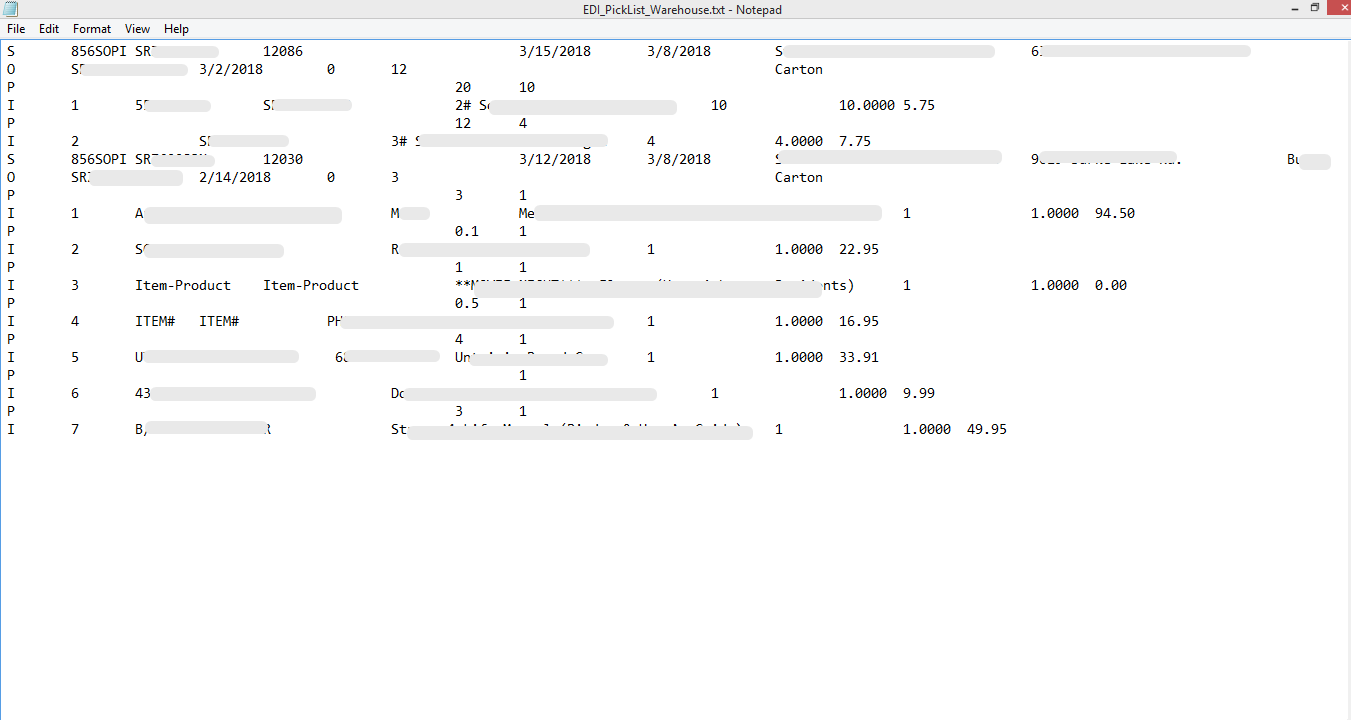Restore down the Notepad window
Image resolution: width=1351 pixels, height=720 pixels.
(x=1314, y=8)
